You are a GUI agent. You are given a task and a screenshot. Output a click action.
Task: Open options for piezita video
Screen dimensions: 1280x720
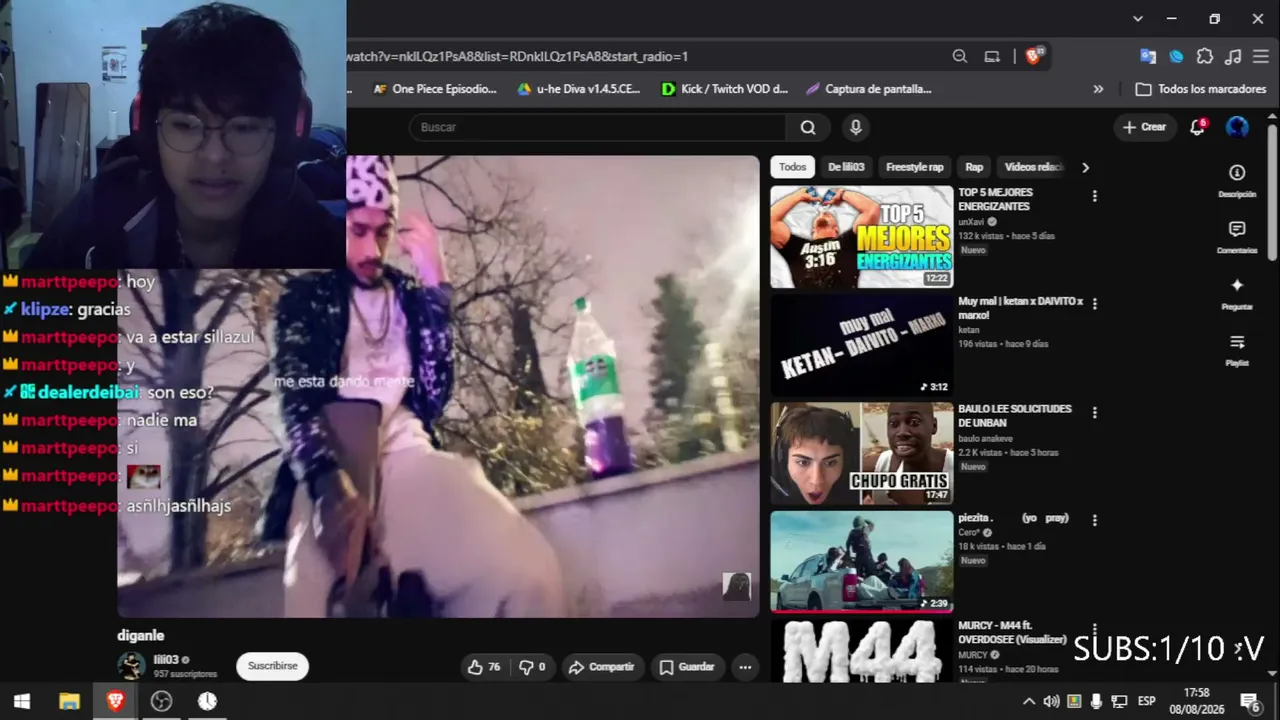[1095, 520]
